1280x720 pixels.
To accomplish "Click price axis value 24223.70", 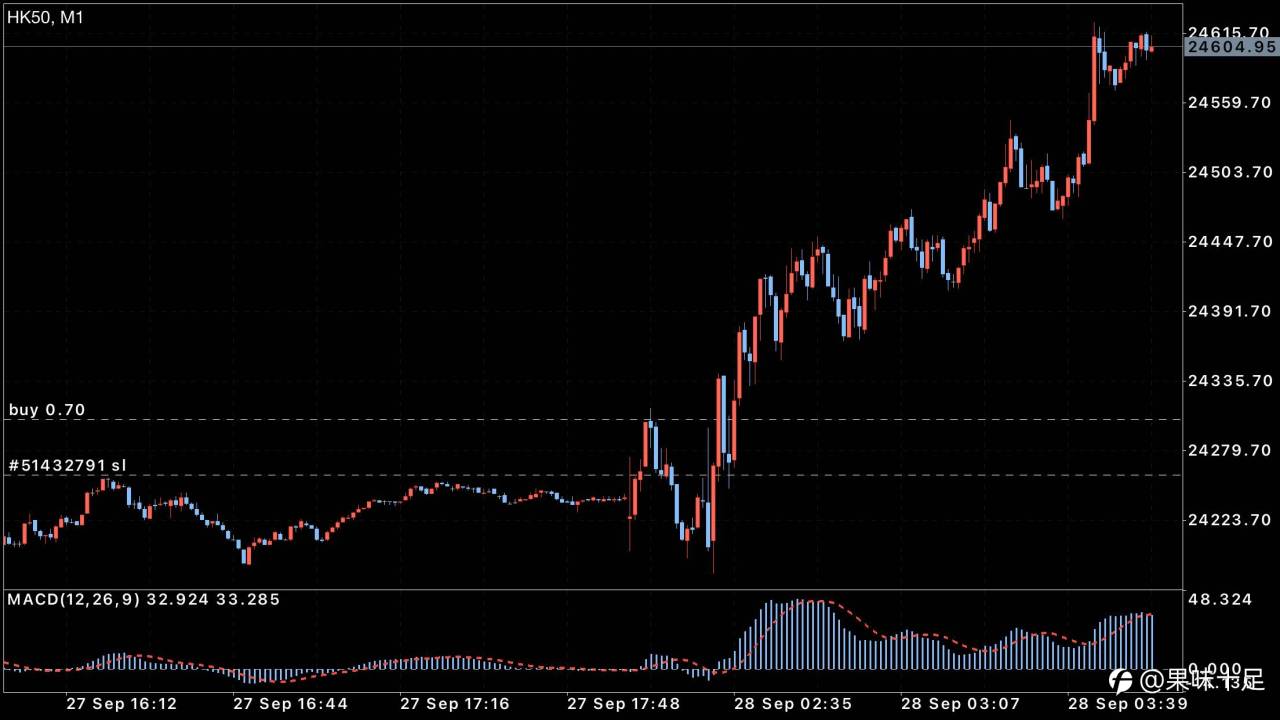I will 1229,519.
